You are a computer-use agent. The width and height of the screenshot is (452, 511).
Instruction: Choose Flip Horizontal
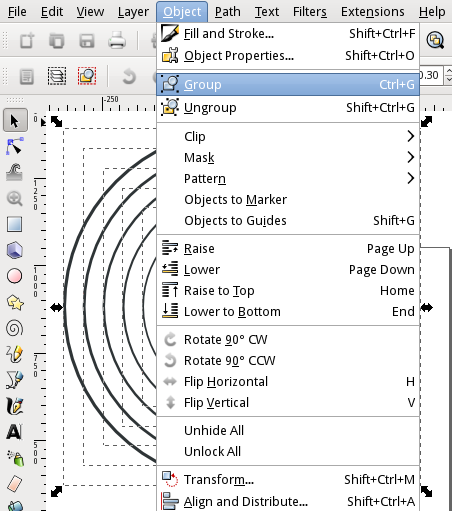[288, 381]
